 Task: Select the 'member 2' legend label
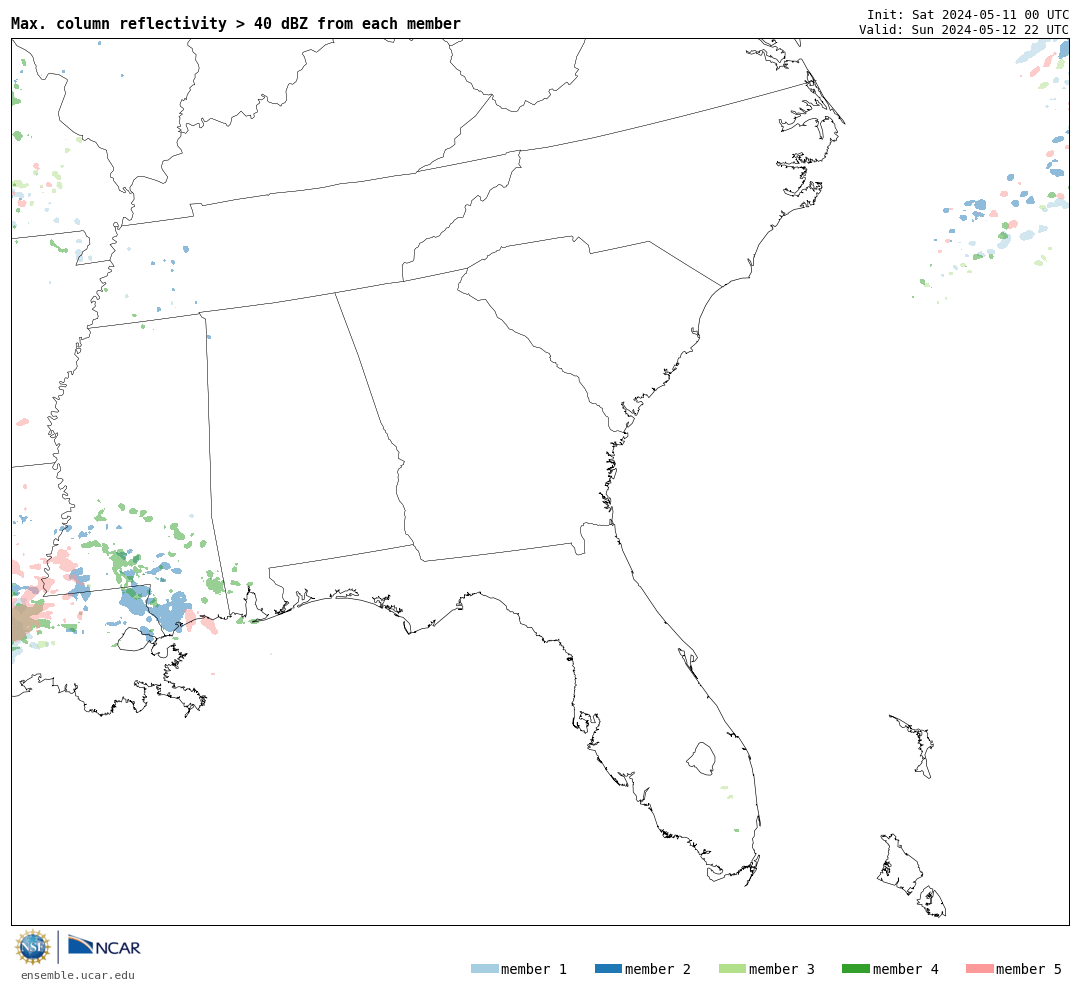pyautogui.click(x=658, y=969)
